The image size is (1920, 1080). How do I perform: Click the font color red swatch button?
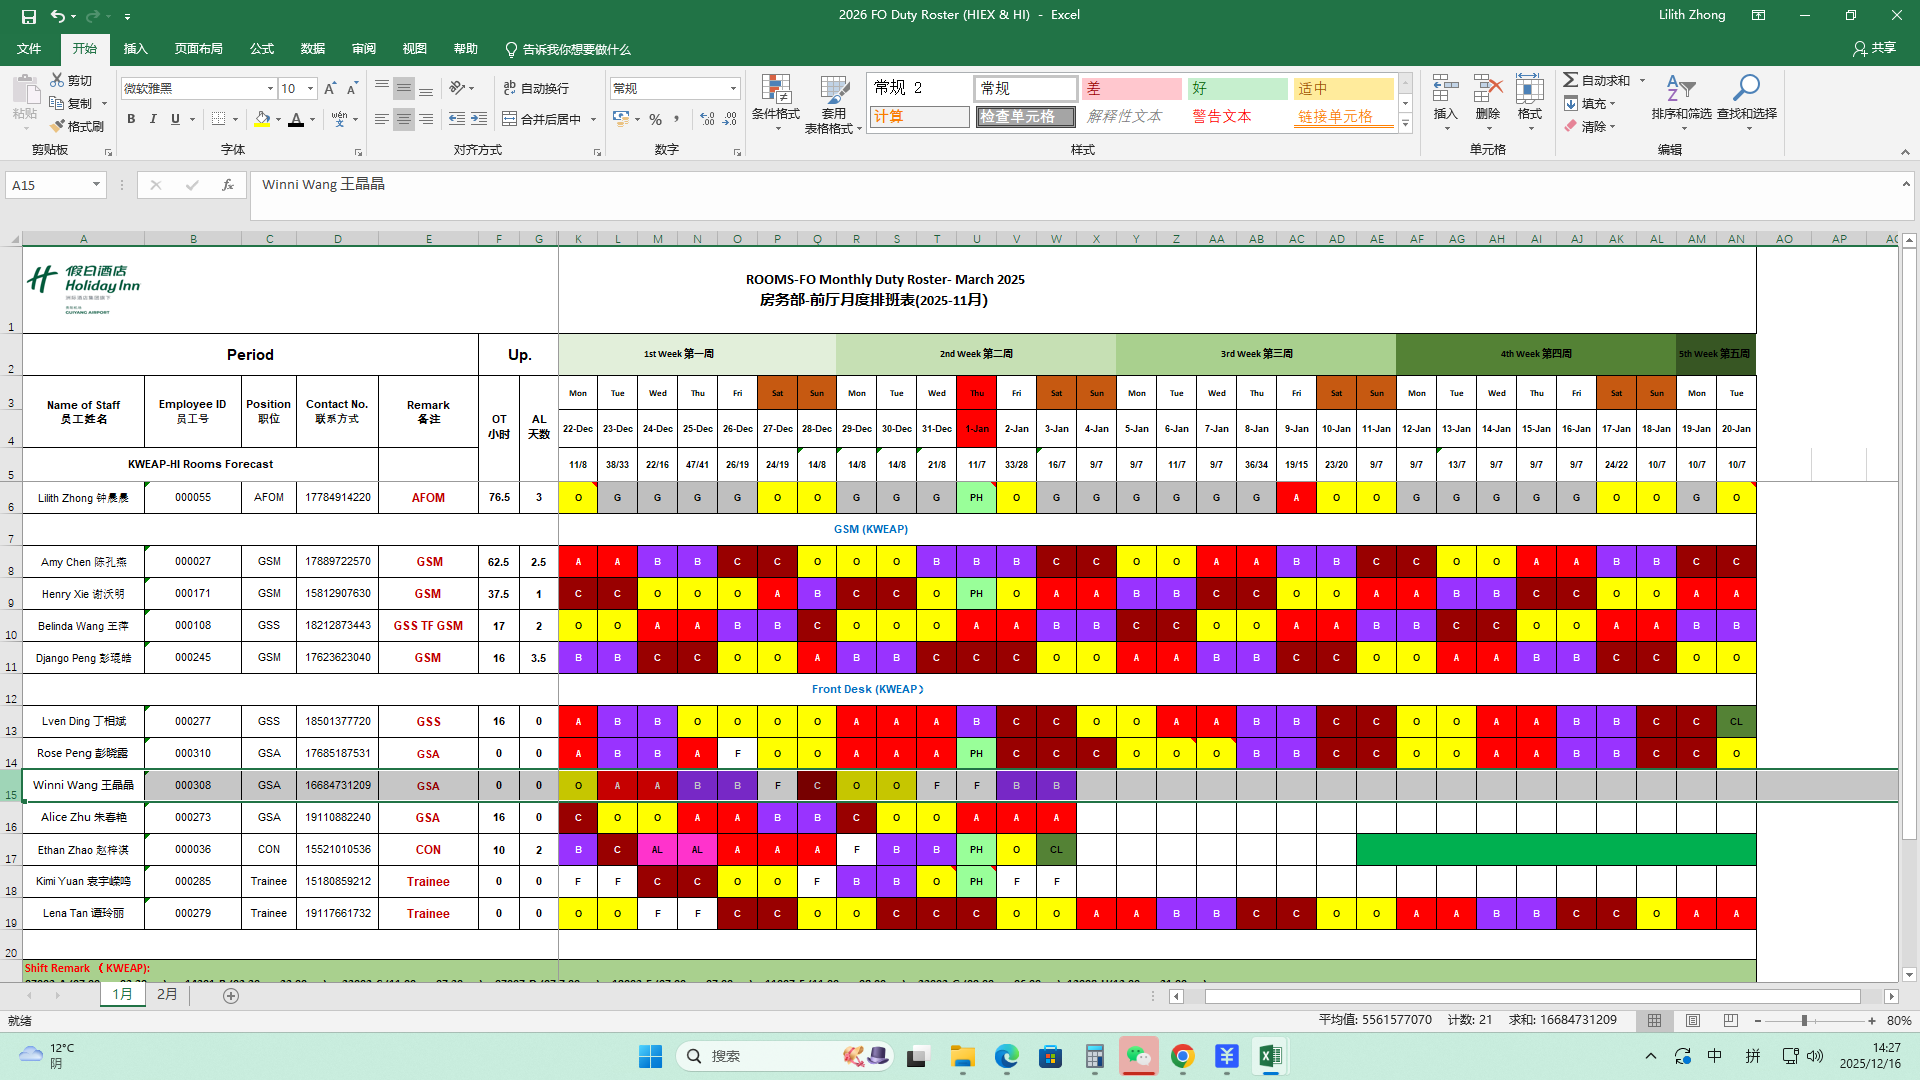(x=296, y=119)
